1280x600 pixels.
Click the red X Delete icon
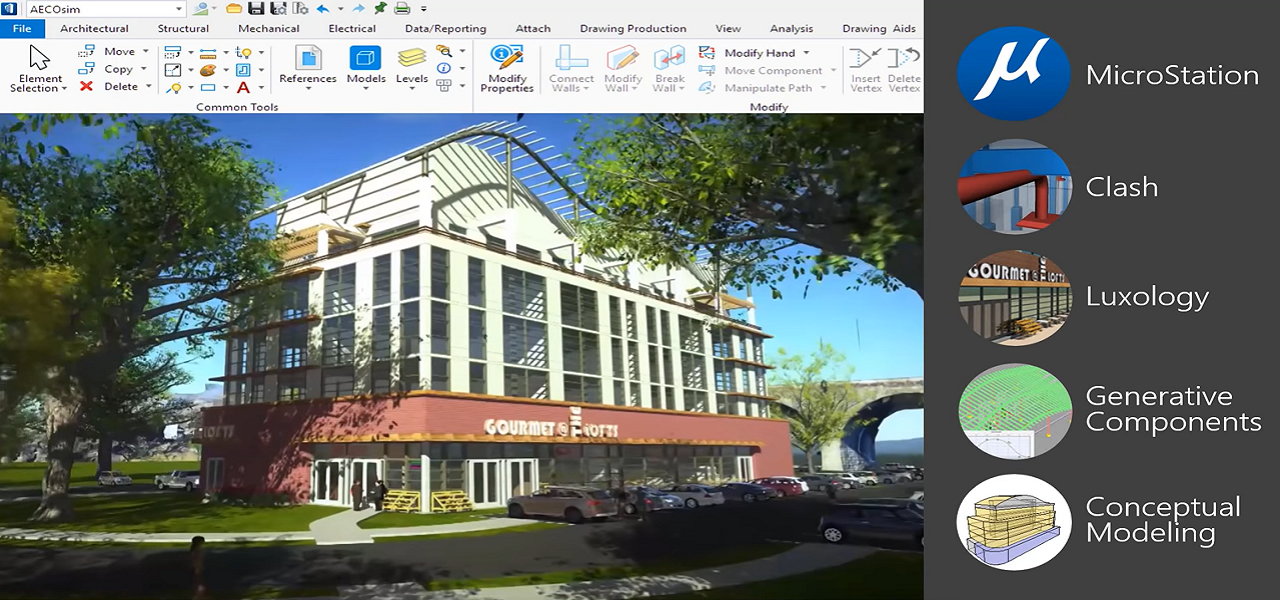click(x=86, y=87)
